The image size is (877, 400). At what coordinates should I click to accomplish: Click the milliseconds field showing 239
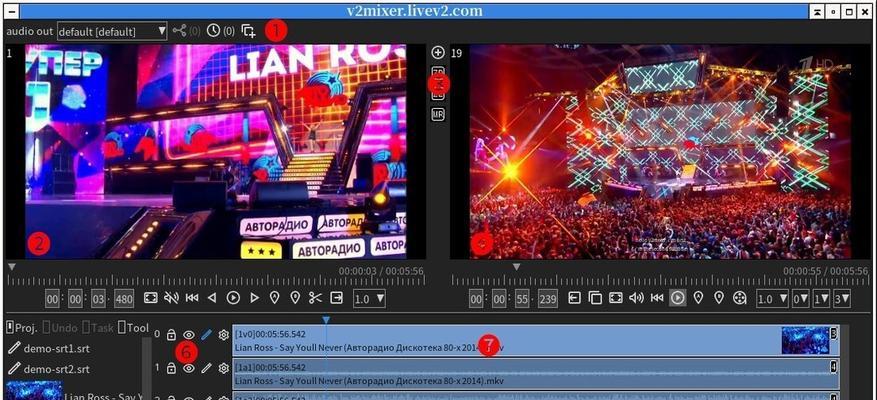coord(548,299)
